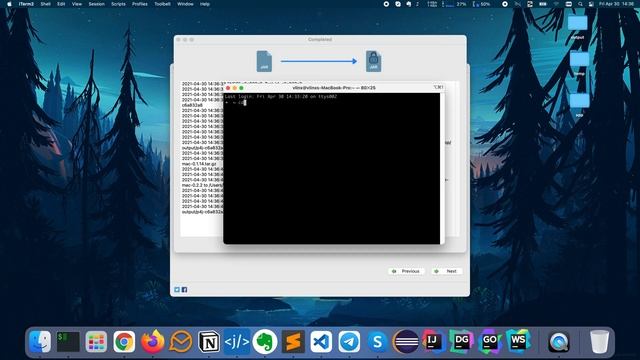The height and width of the screenshot is (360, 640).
Task: Open the Edit menu
Action: click(61, 4)
